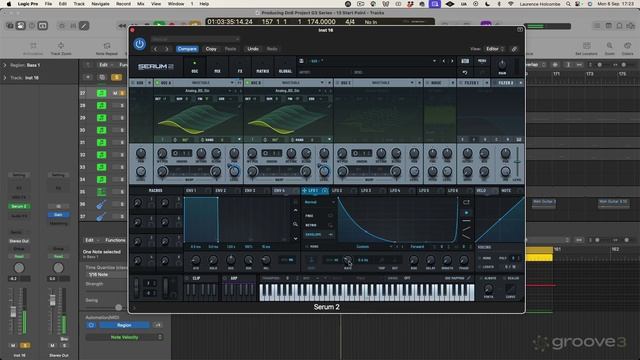Viewport: 640px width, 360px height.
Task: Toggle OSC C enable switch
Action: pos(338,83)
